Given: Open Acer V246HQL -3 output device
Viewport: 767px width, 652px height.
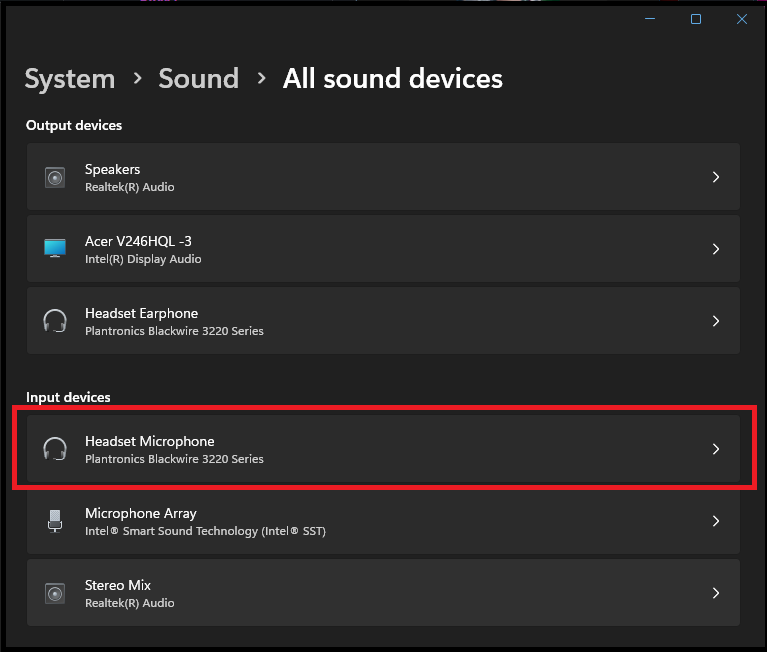Looking at the screenshot, I should (x=383, y=249).
